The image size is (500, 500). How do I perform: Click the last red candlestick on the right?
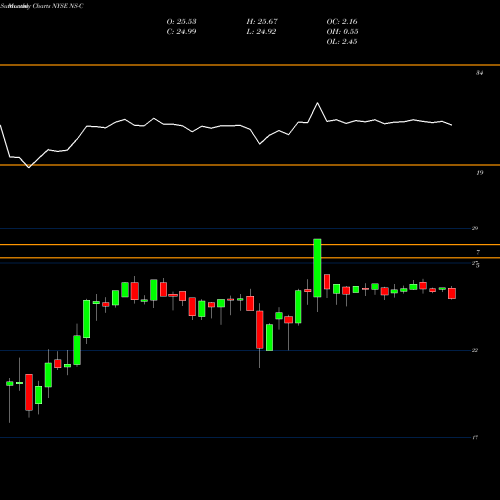click(x=452, y=294)
